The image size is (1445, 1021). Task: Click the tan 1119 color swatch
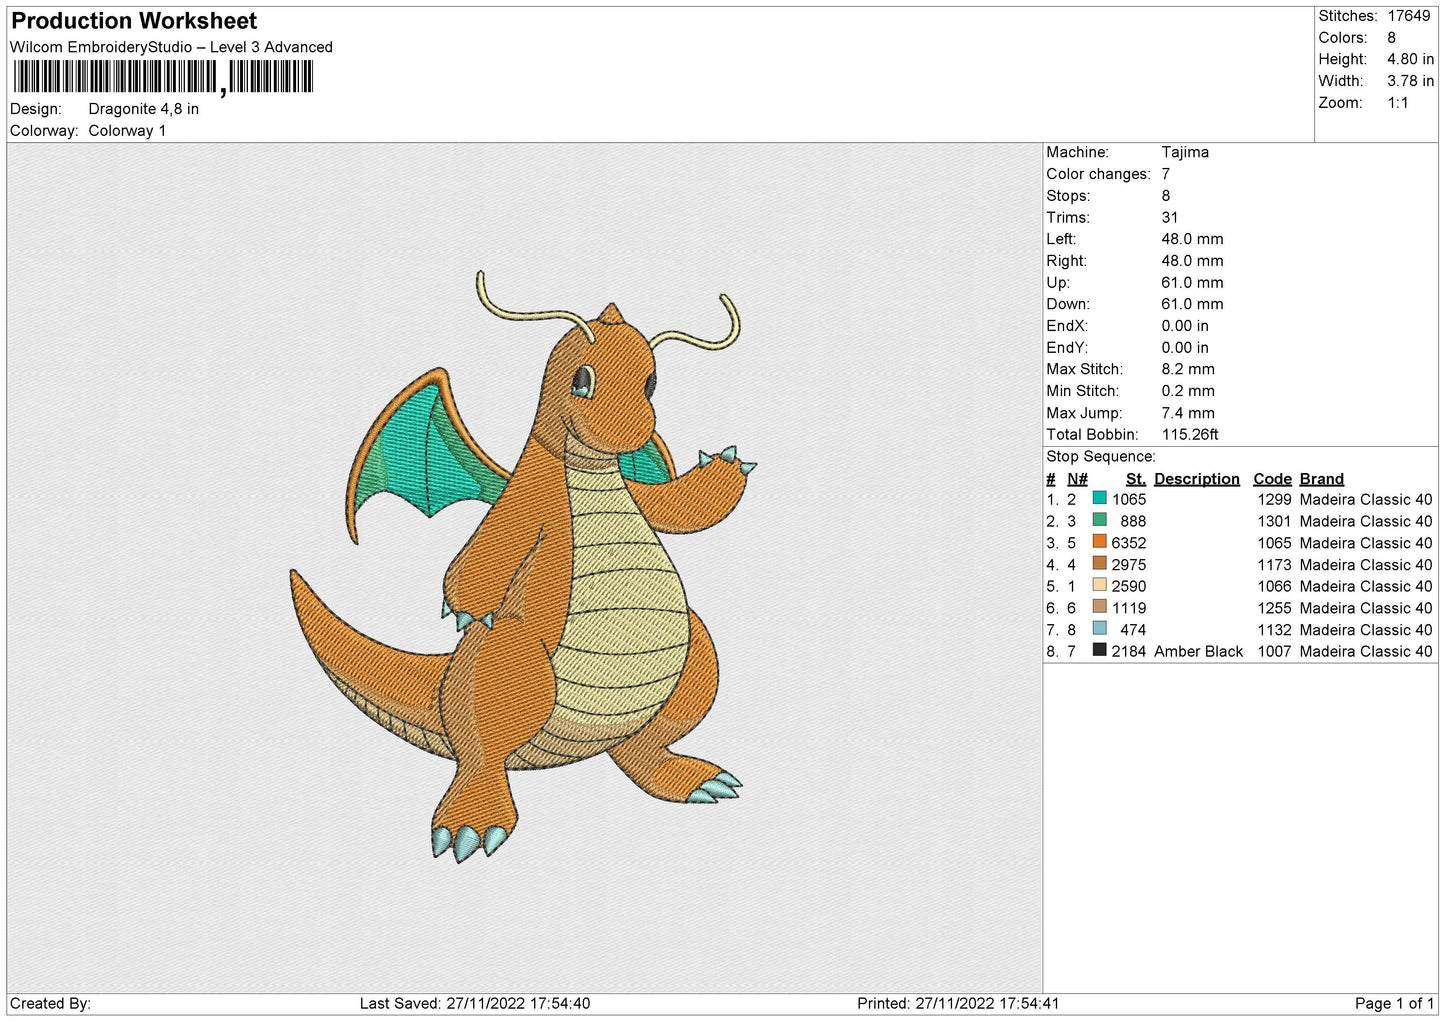[1100, 607]
